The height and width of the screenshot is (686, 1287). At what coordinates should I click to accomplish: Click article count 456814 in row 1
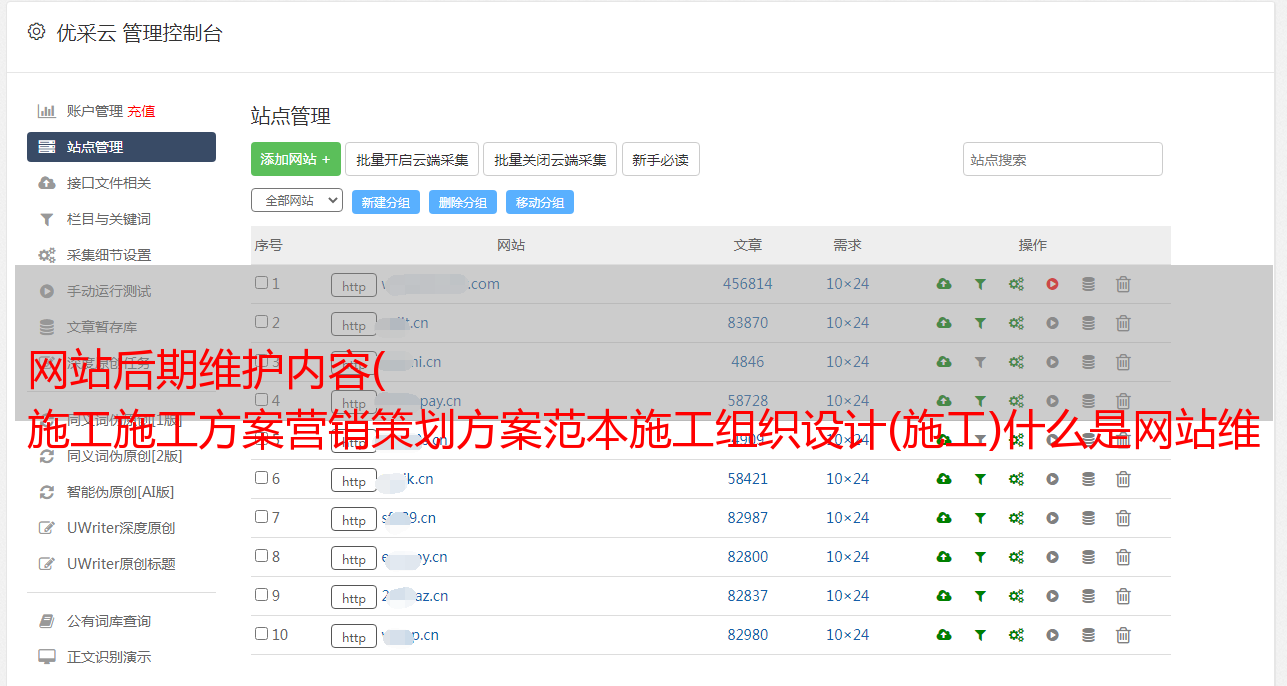748,284
